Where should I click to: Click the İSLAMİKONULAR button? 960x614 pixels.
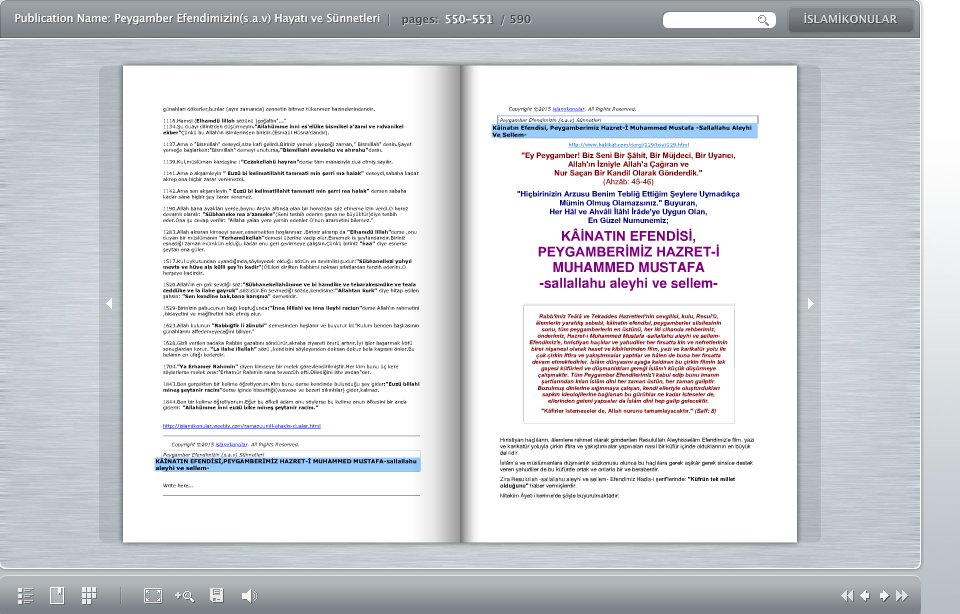[x=850, y=20]
